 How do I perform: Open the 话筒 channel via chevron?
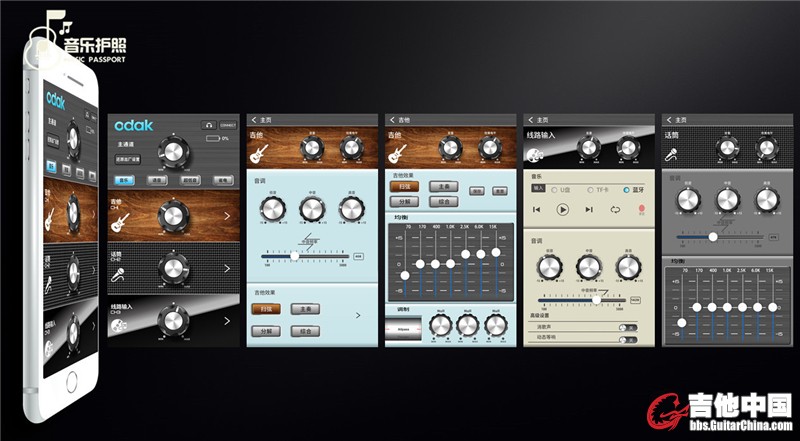227,269
